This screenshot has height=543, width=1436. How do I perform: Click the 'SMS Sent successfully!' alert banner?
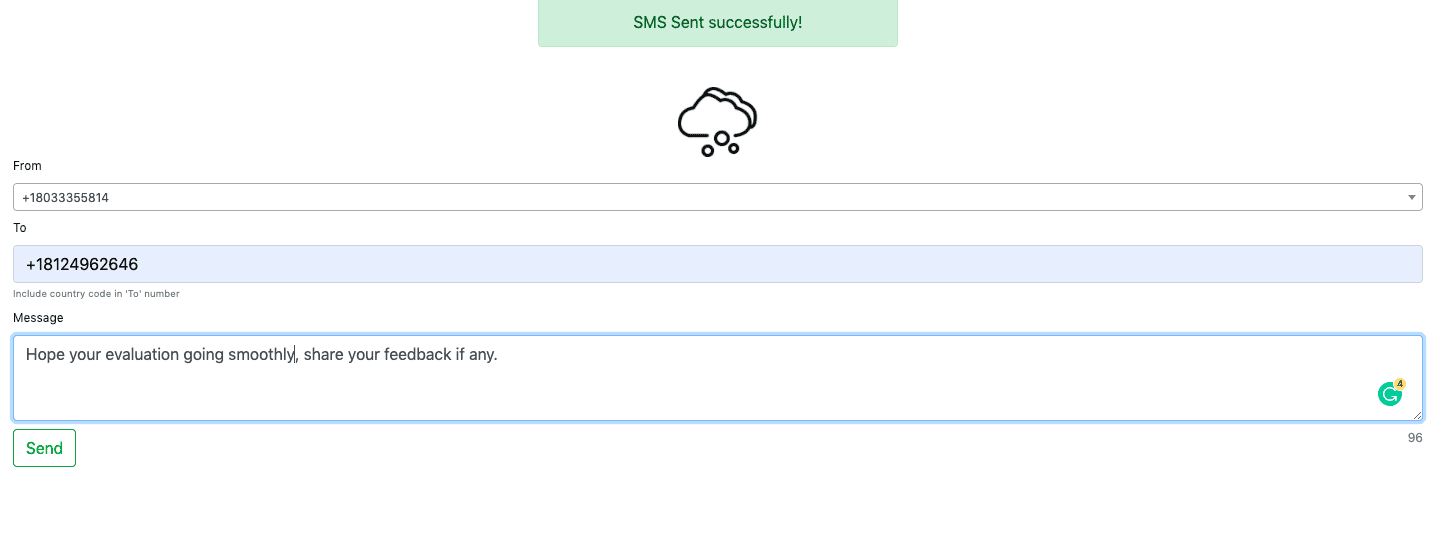pos(718,23)
